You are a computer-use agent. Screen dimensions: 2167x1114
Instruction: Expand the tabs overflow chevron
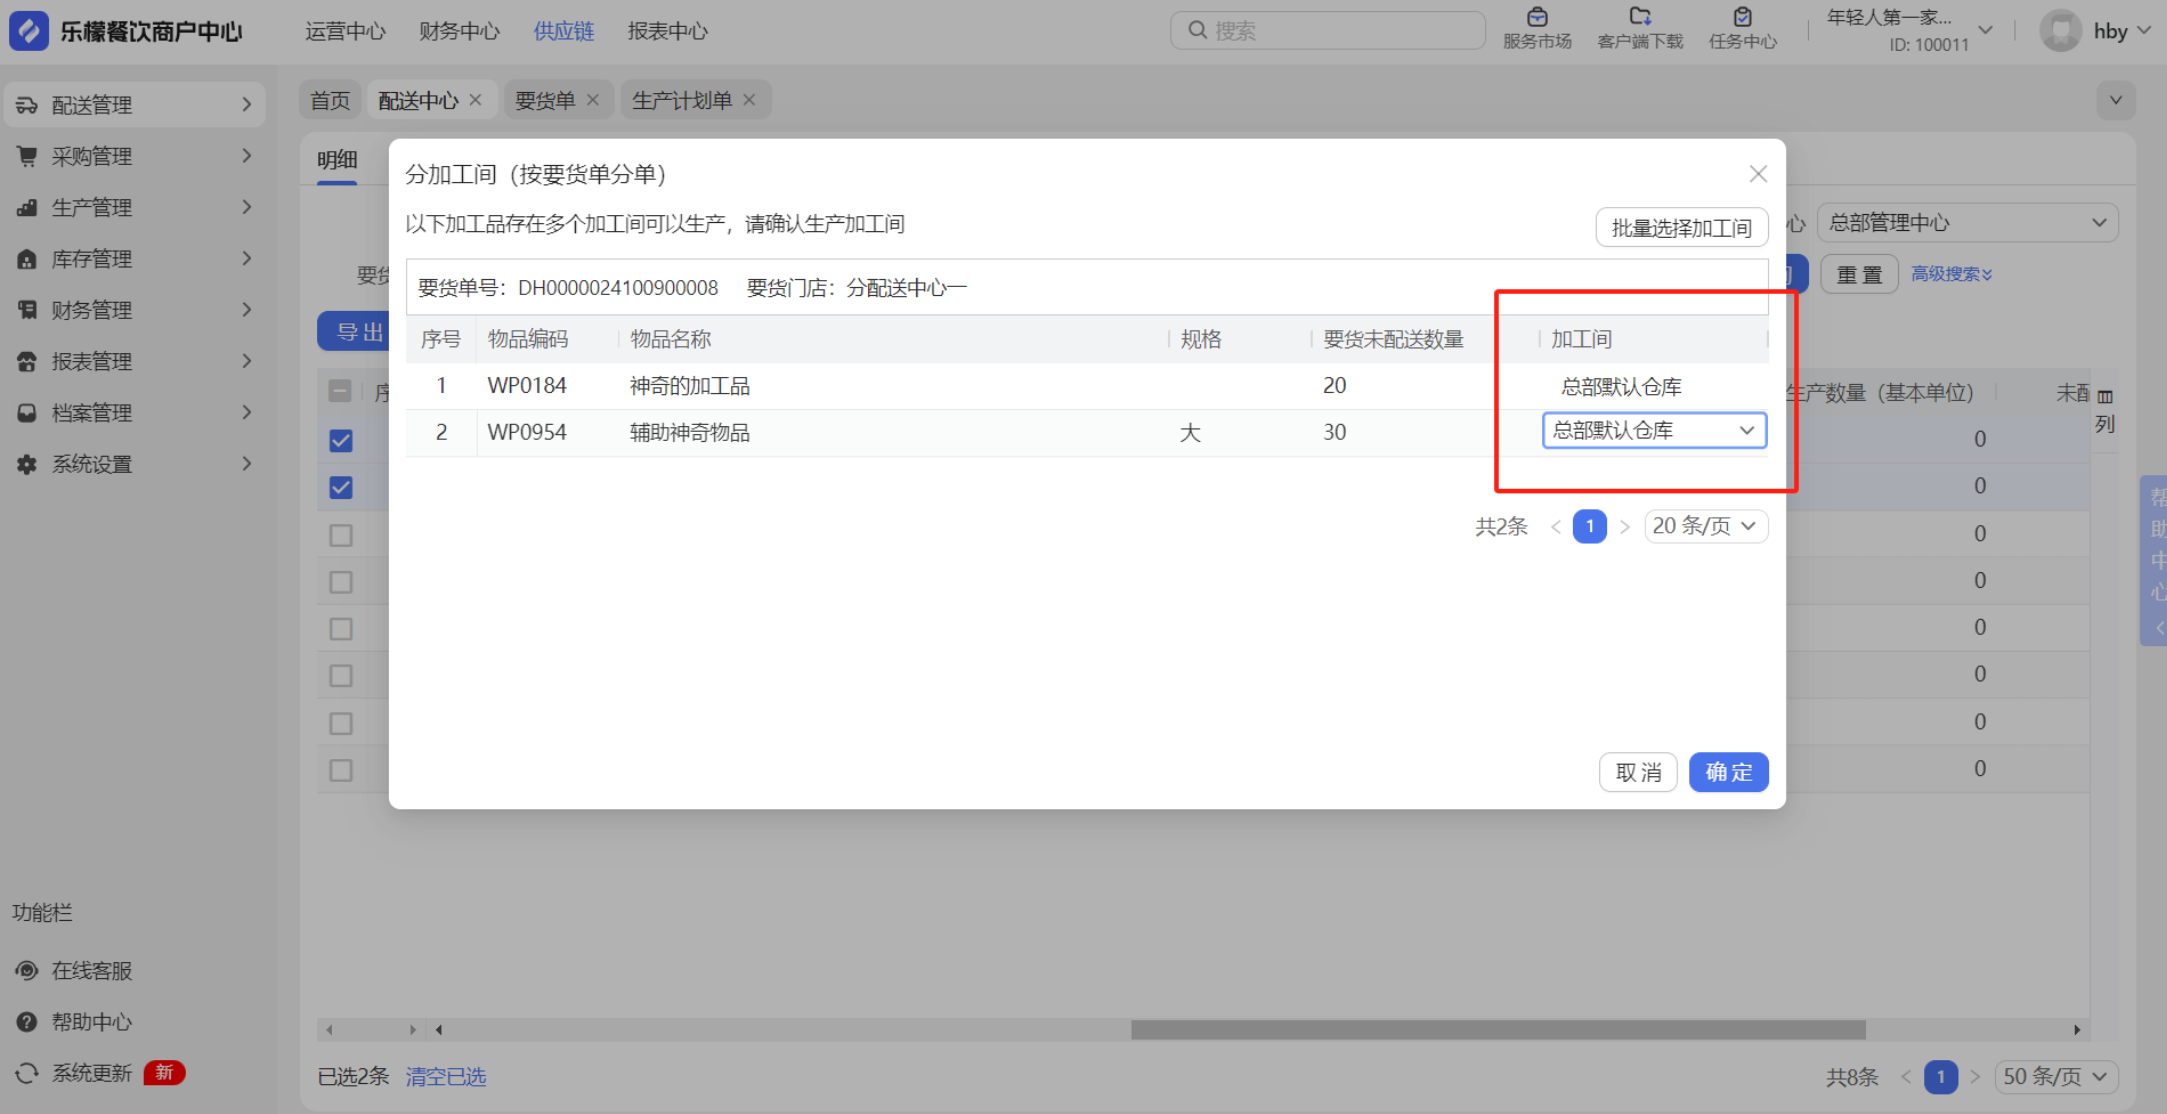coord(2116,100)
